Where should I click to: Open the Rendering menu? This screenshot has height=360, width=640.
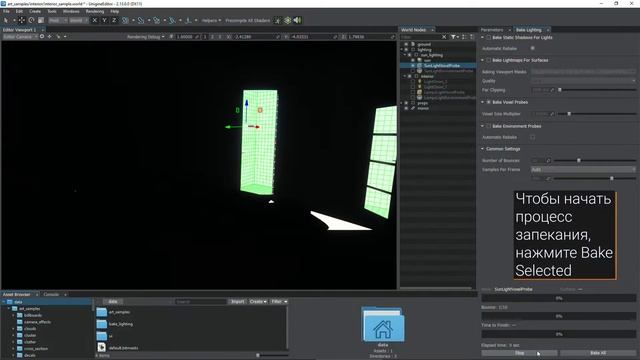coord(95,11)
